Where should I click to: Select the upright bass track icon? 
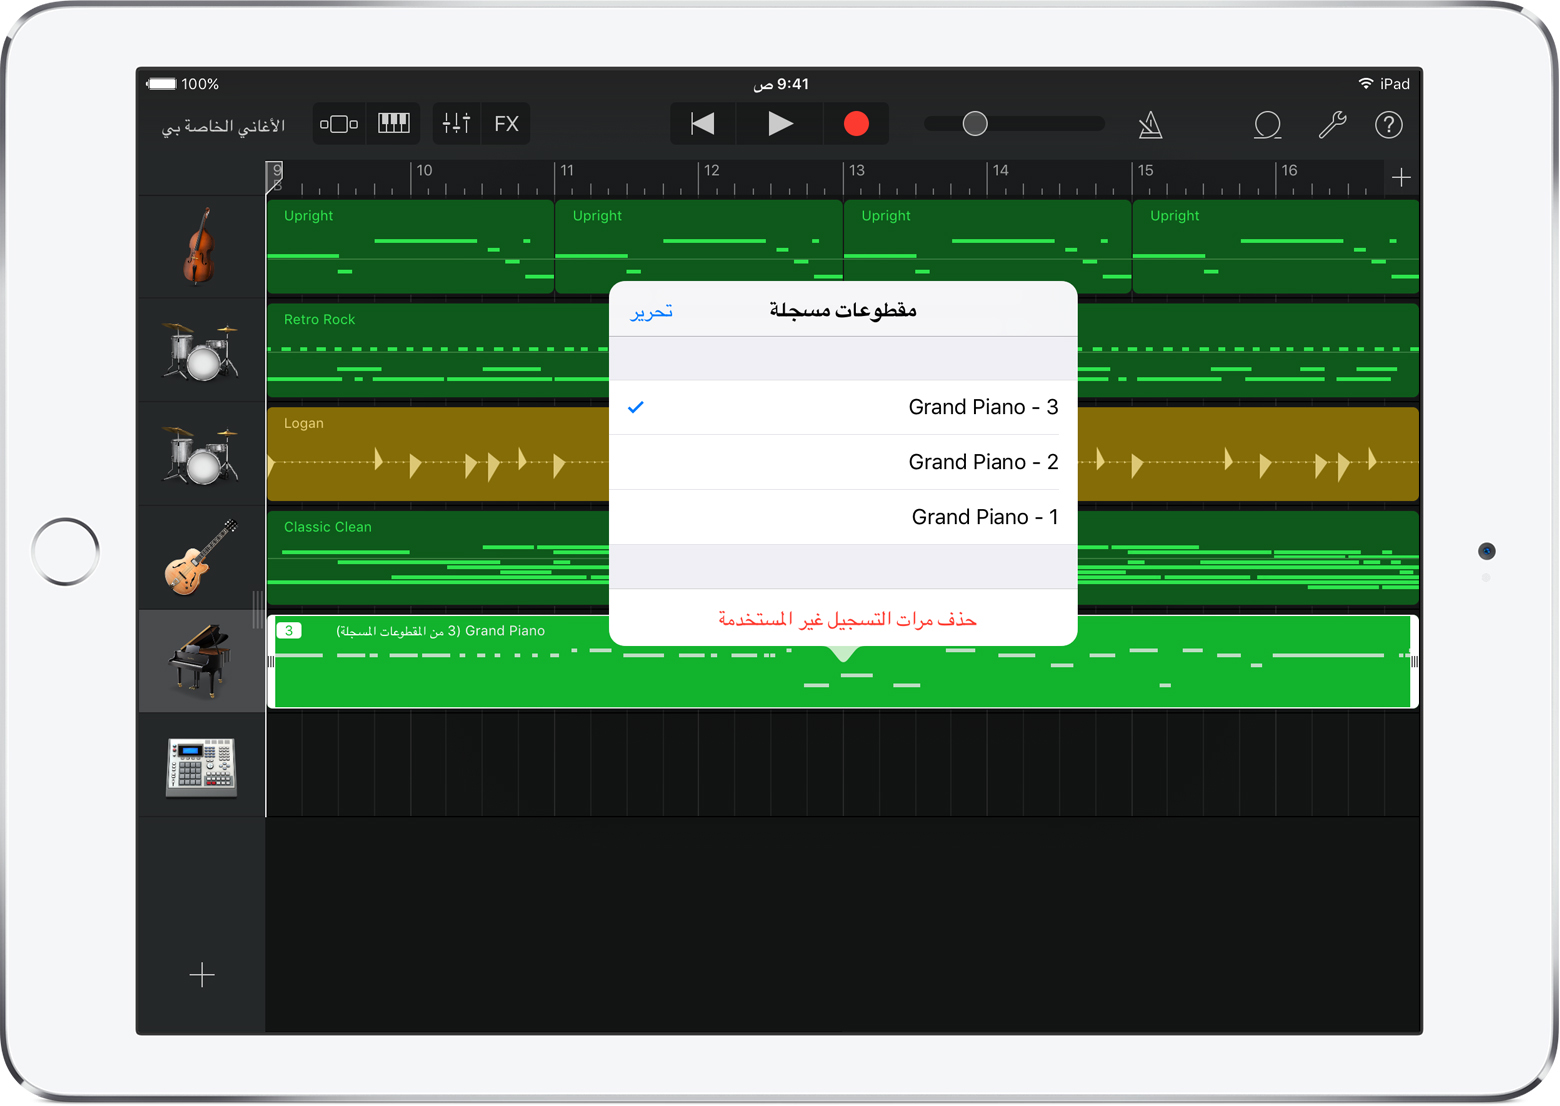(x=200, y=246)
